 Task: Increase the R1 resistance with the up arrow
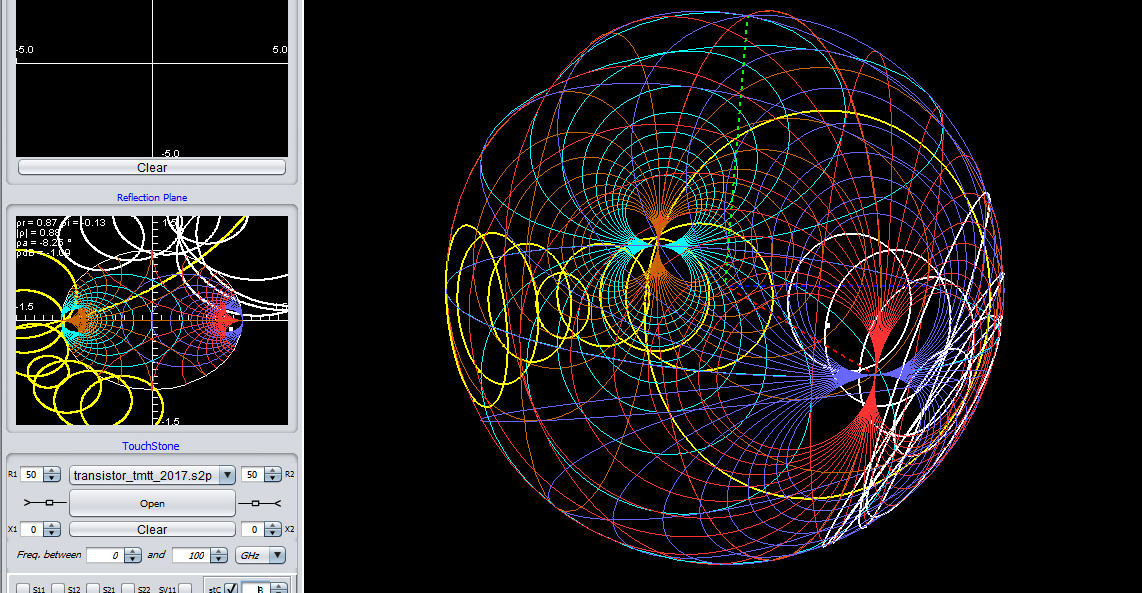point(52,471)
